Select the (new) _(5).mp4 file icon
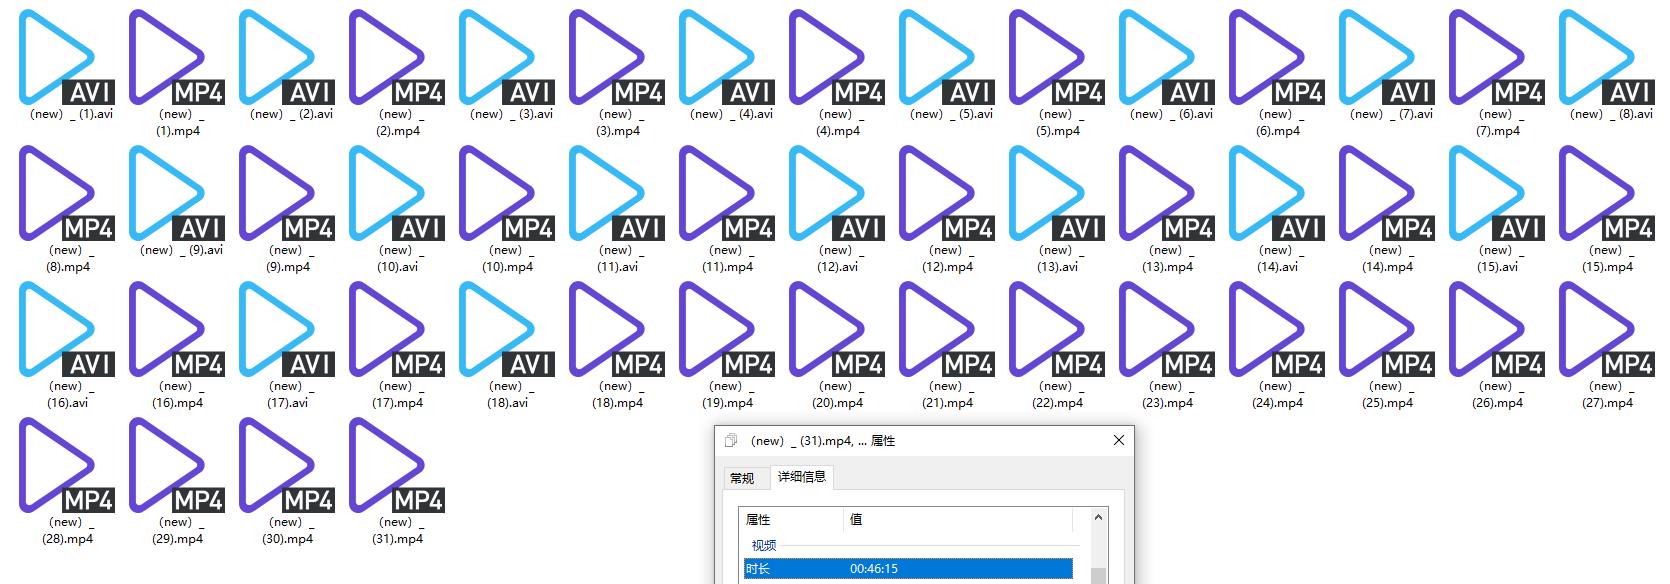The height and width of the screenshot is (584, 1670). point(1056,57)
